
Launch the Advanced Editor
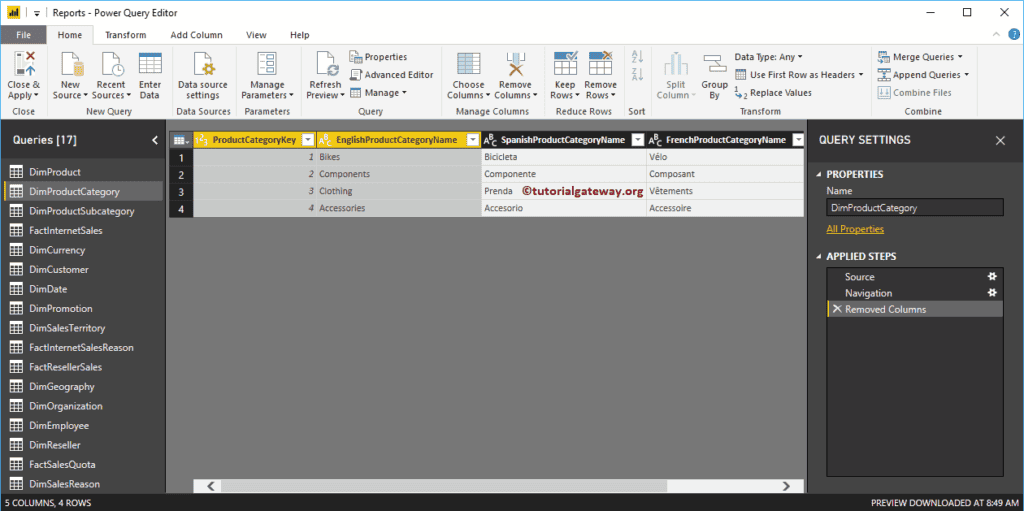391,74
